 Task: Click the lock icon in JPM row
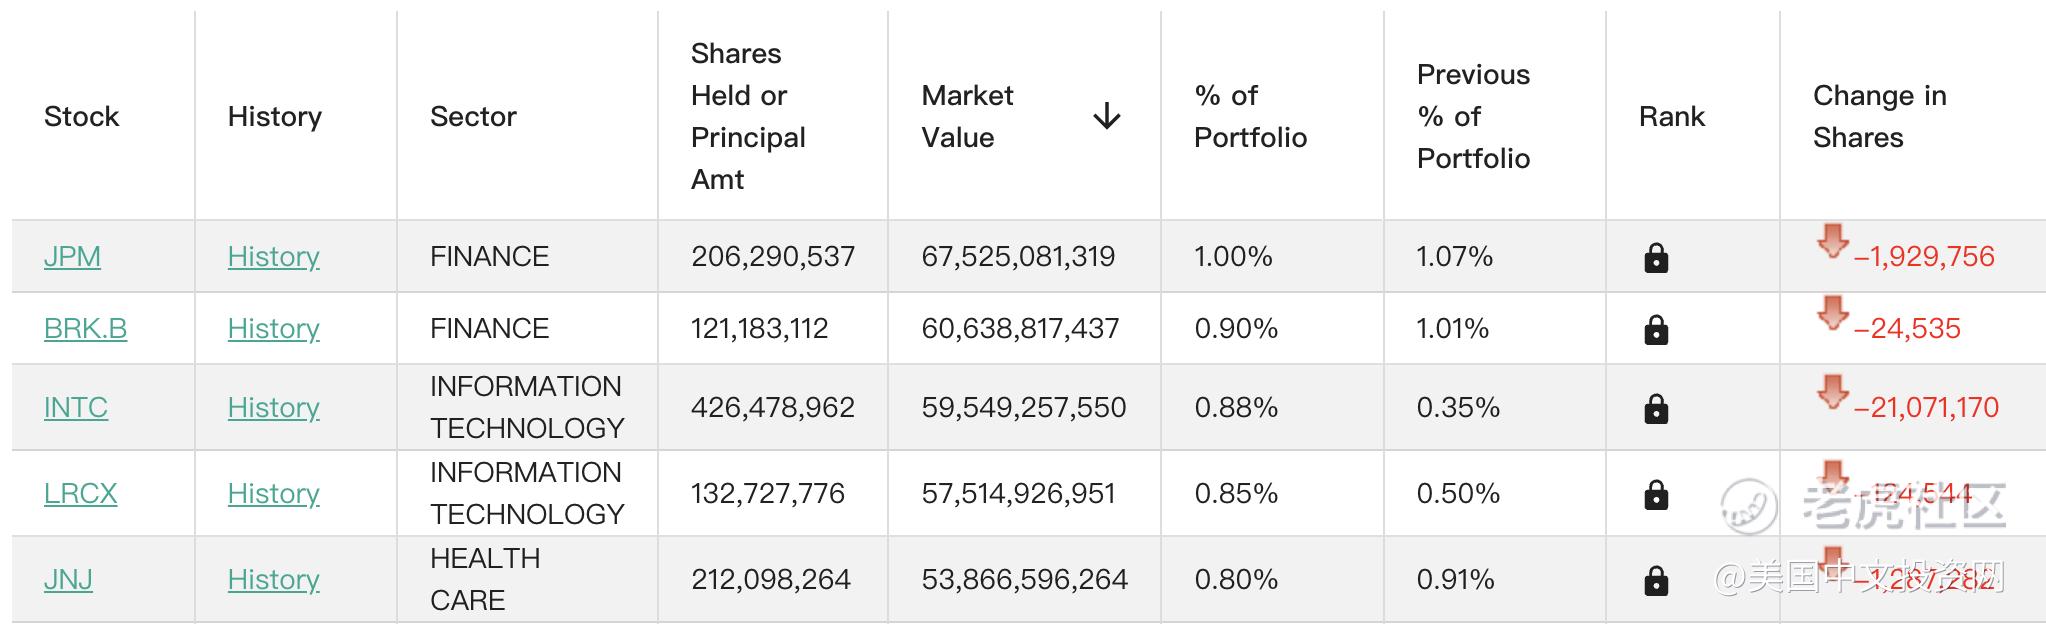coord(1656,258)
